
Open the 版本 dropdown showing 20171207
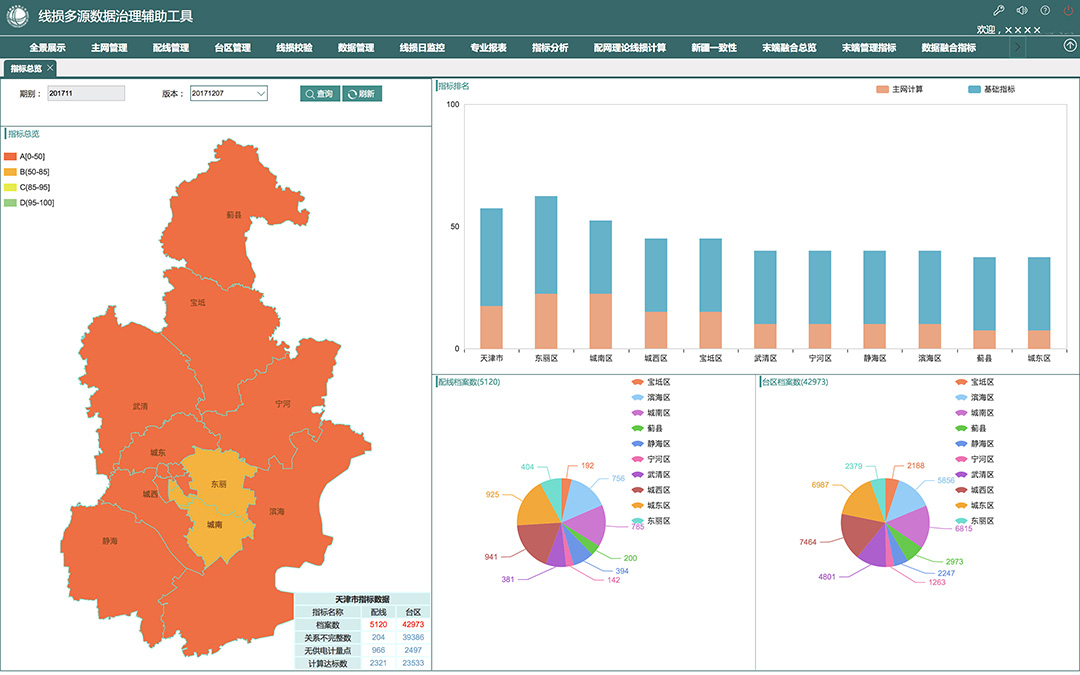pyautogui.click(x=228, y=93)
